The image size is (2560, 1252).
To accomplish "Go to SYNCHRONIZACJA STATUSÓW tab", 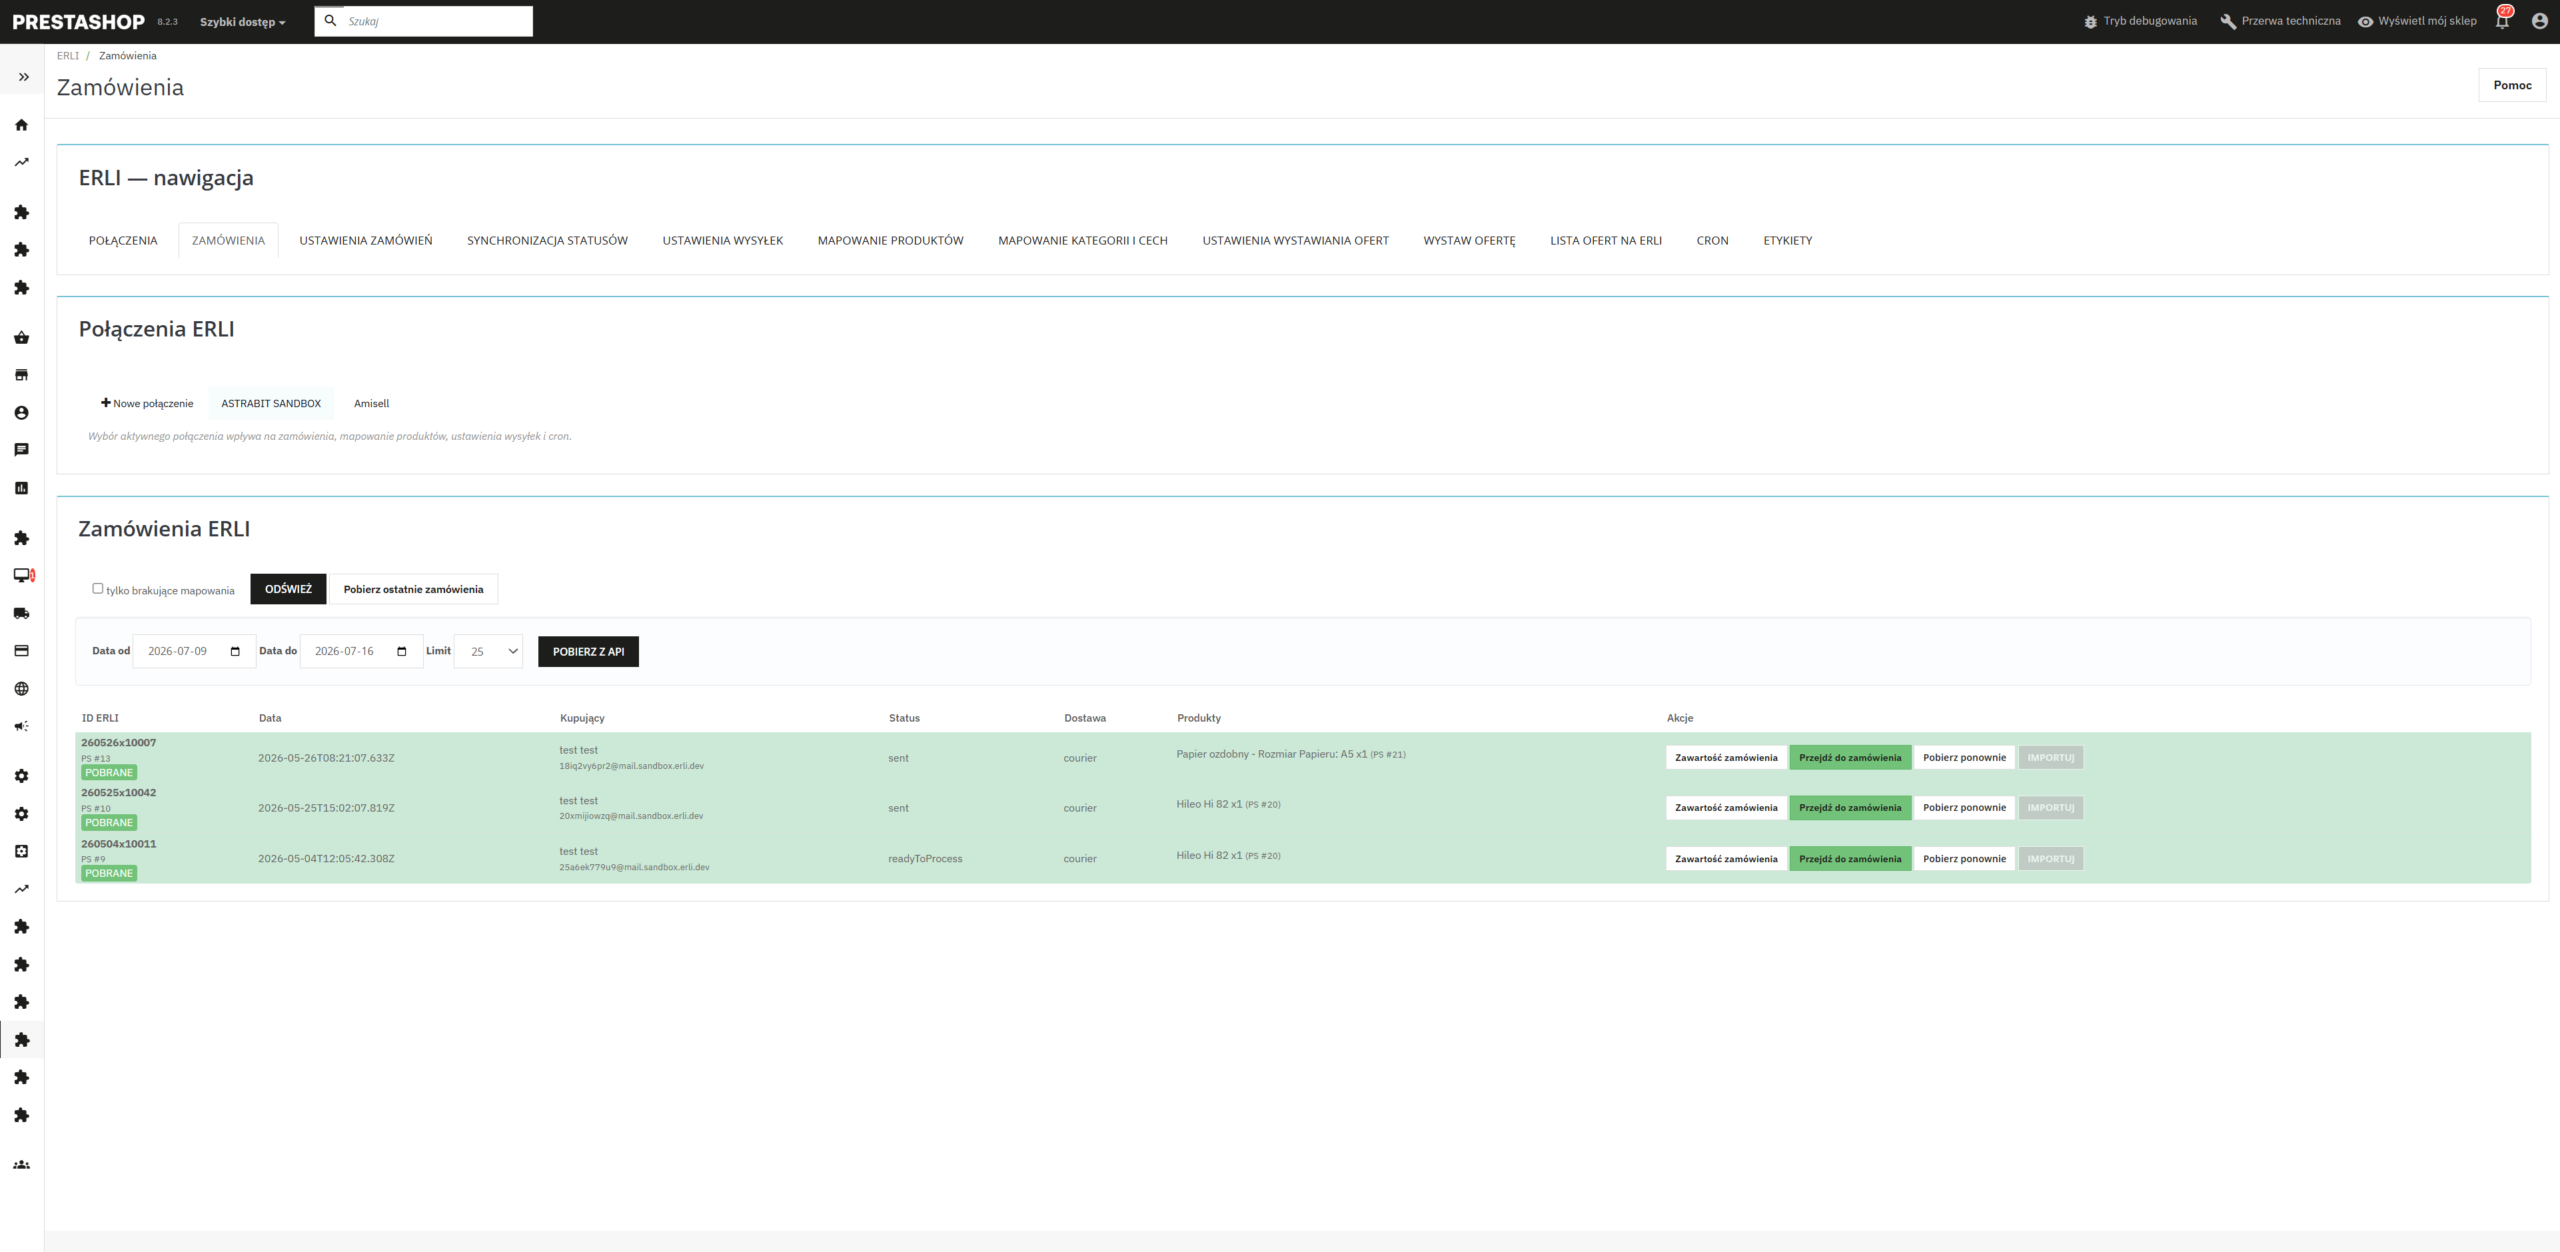I will [x=547, y=241].
